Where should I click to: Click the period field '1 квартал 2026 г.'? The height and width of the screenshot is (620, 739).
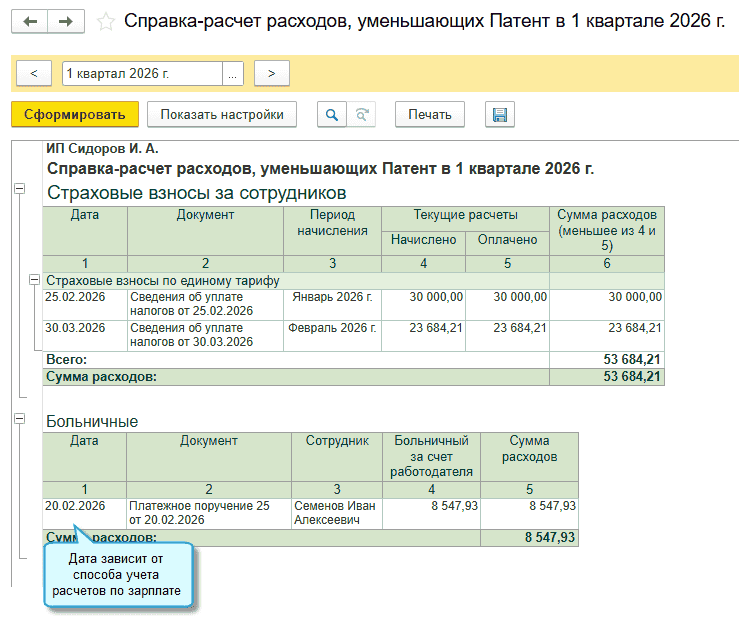pos(140,73)
